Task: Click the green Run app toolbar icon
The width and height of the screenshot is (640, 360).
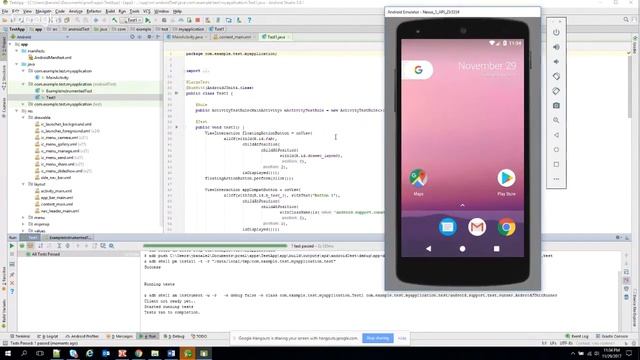Action: 148,20
